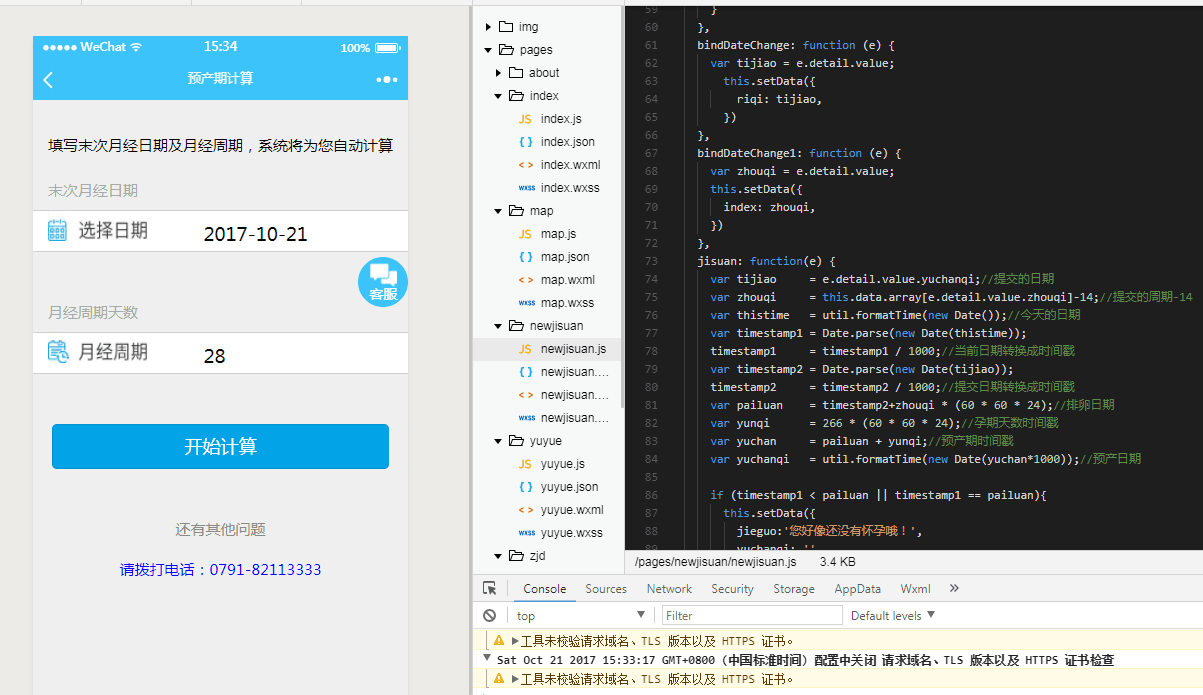Screen dimensions: 1203x695
Task: Click the console Filter input field
Action: 751,615
